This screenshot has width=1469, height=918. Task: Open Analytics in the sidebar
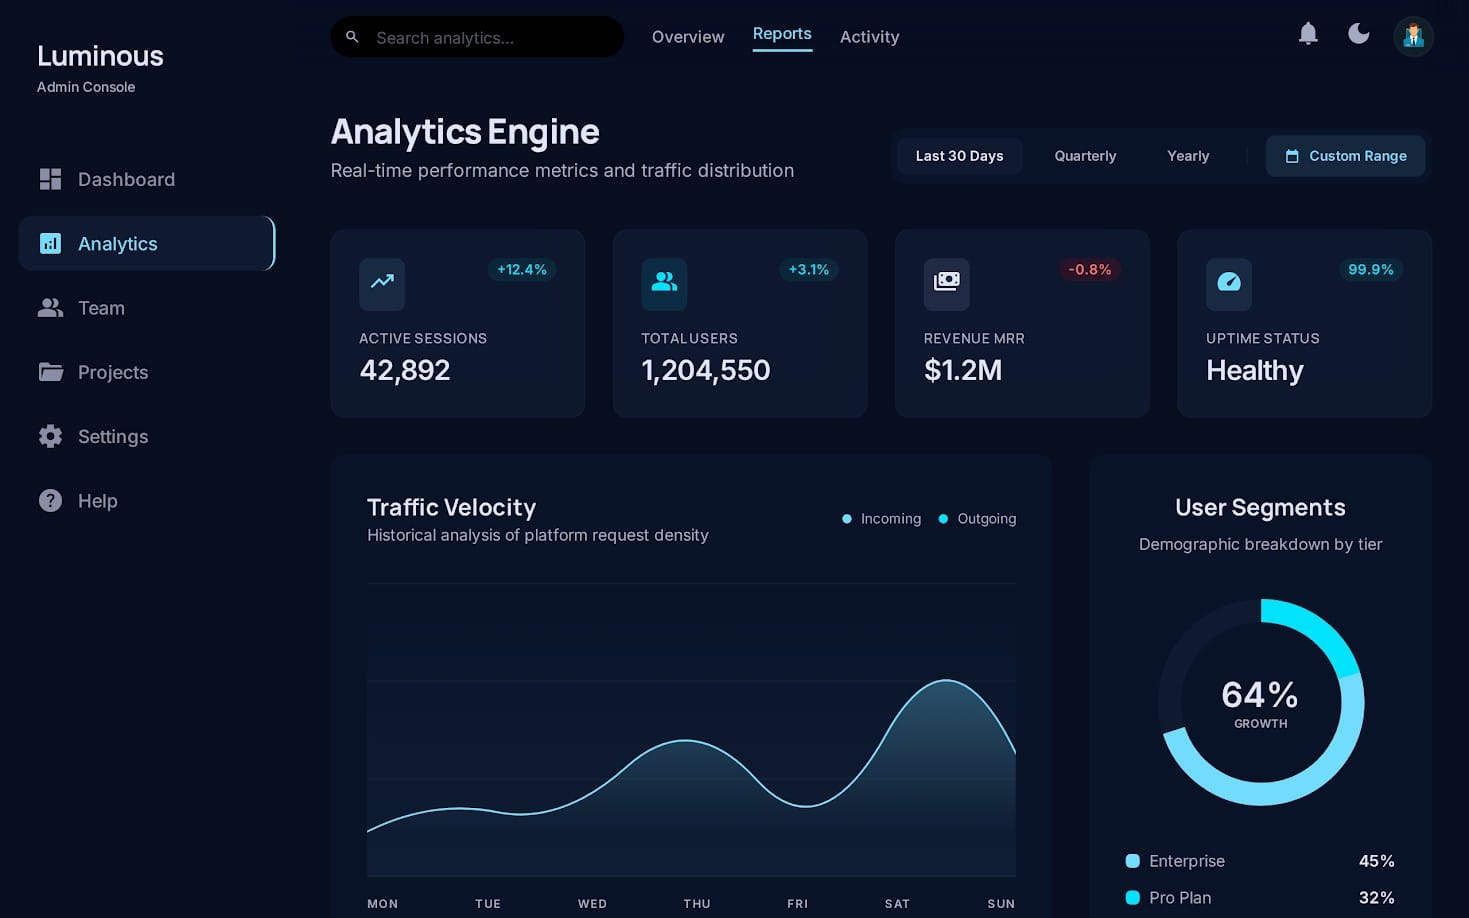coord(146,243)
